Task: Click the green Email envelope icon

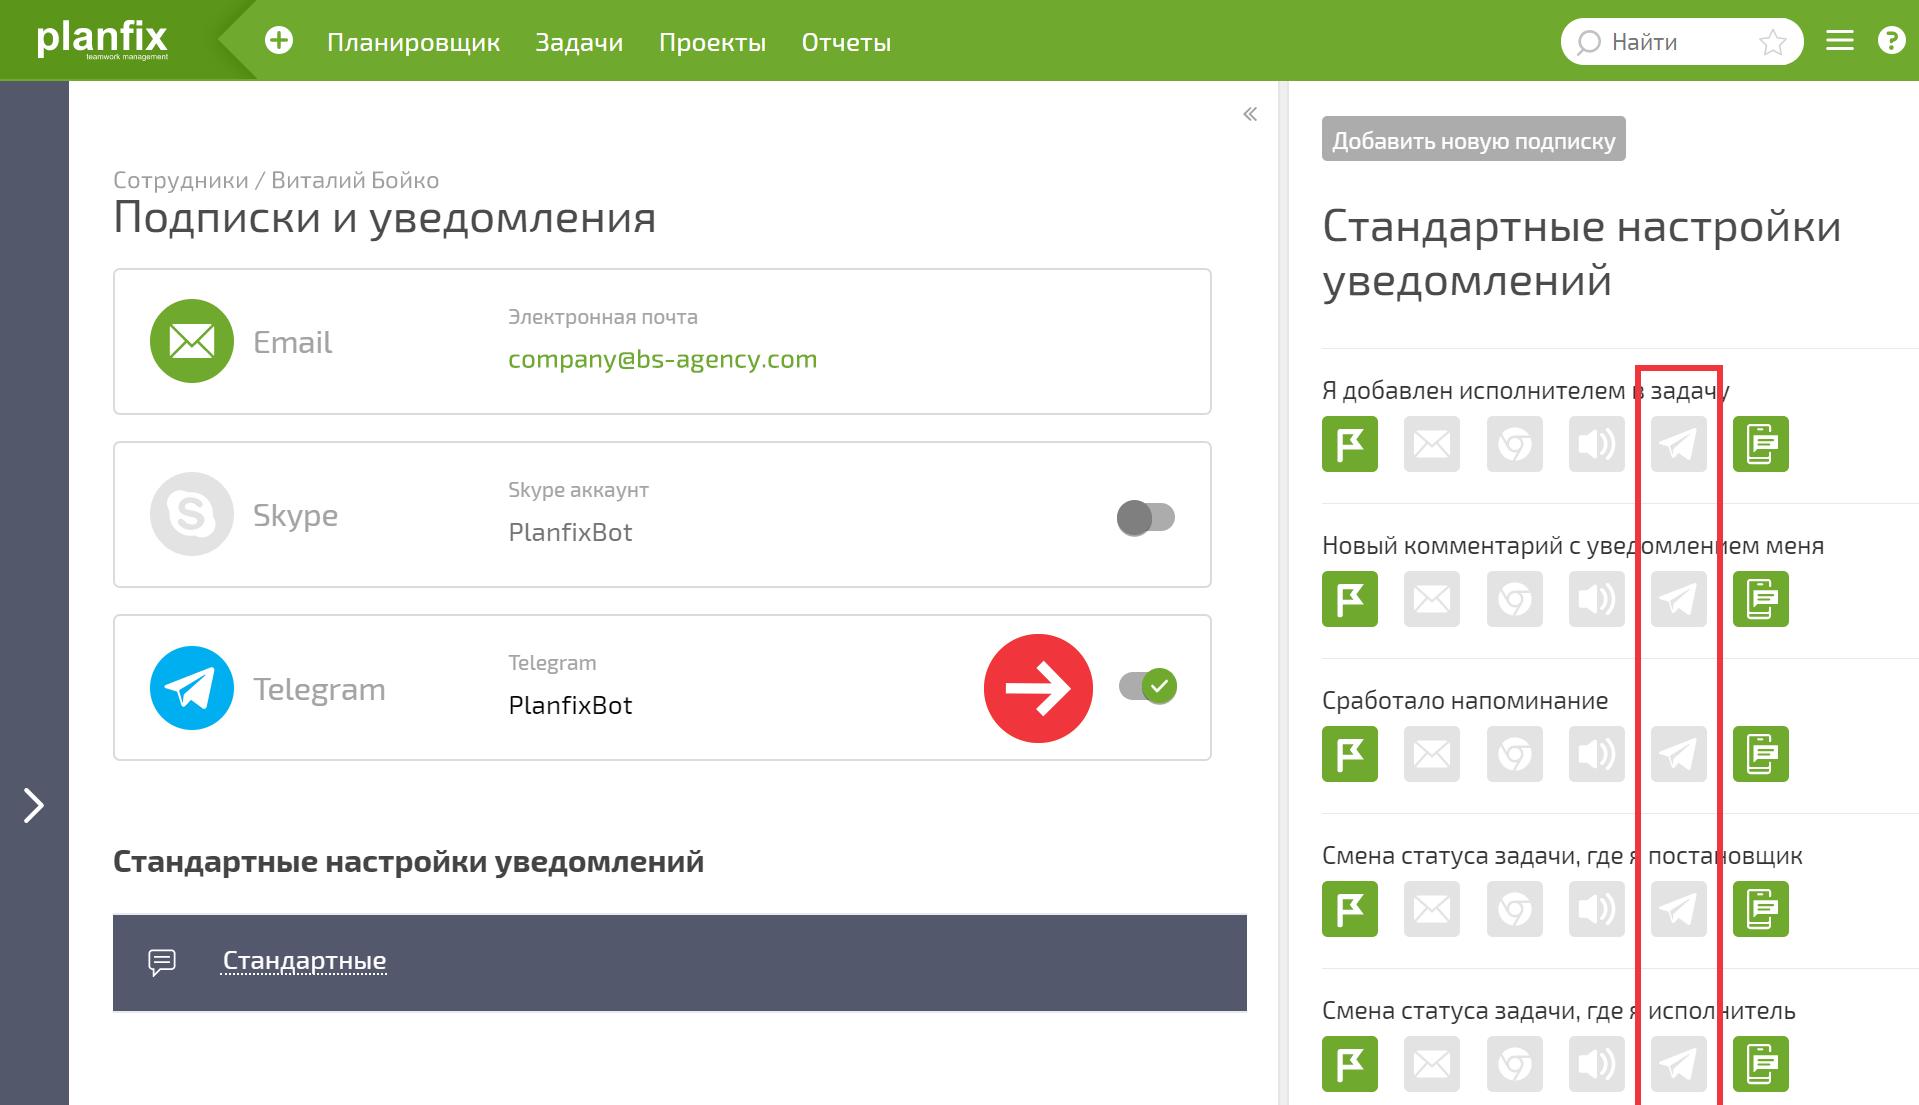Action: coord(192,341)
